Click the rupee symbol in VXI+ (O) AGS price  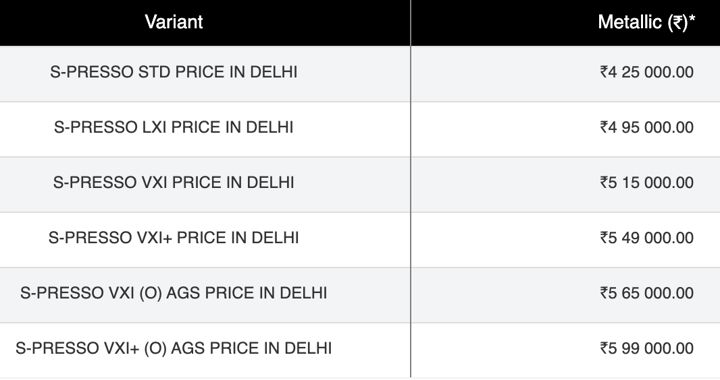tap(604, 348)
